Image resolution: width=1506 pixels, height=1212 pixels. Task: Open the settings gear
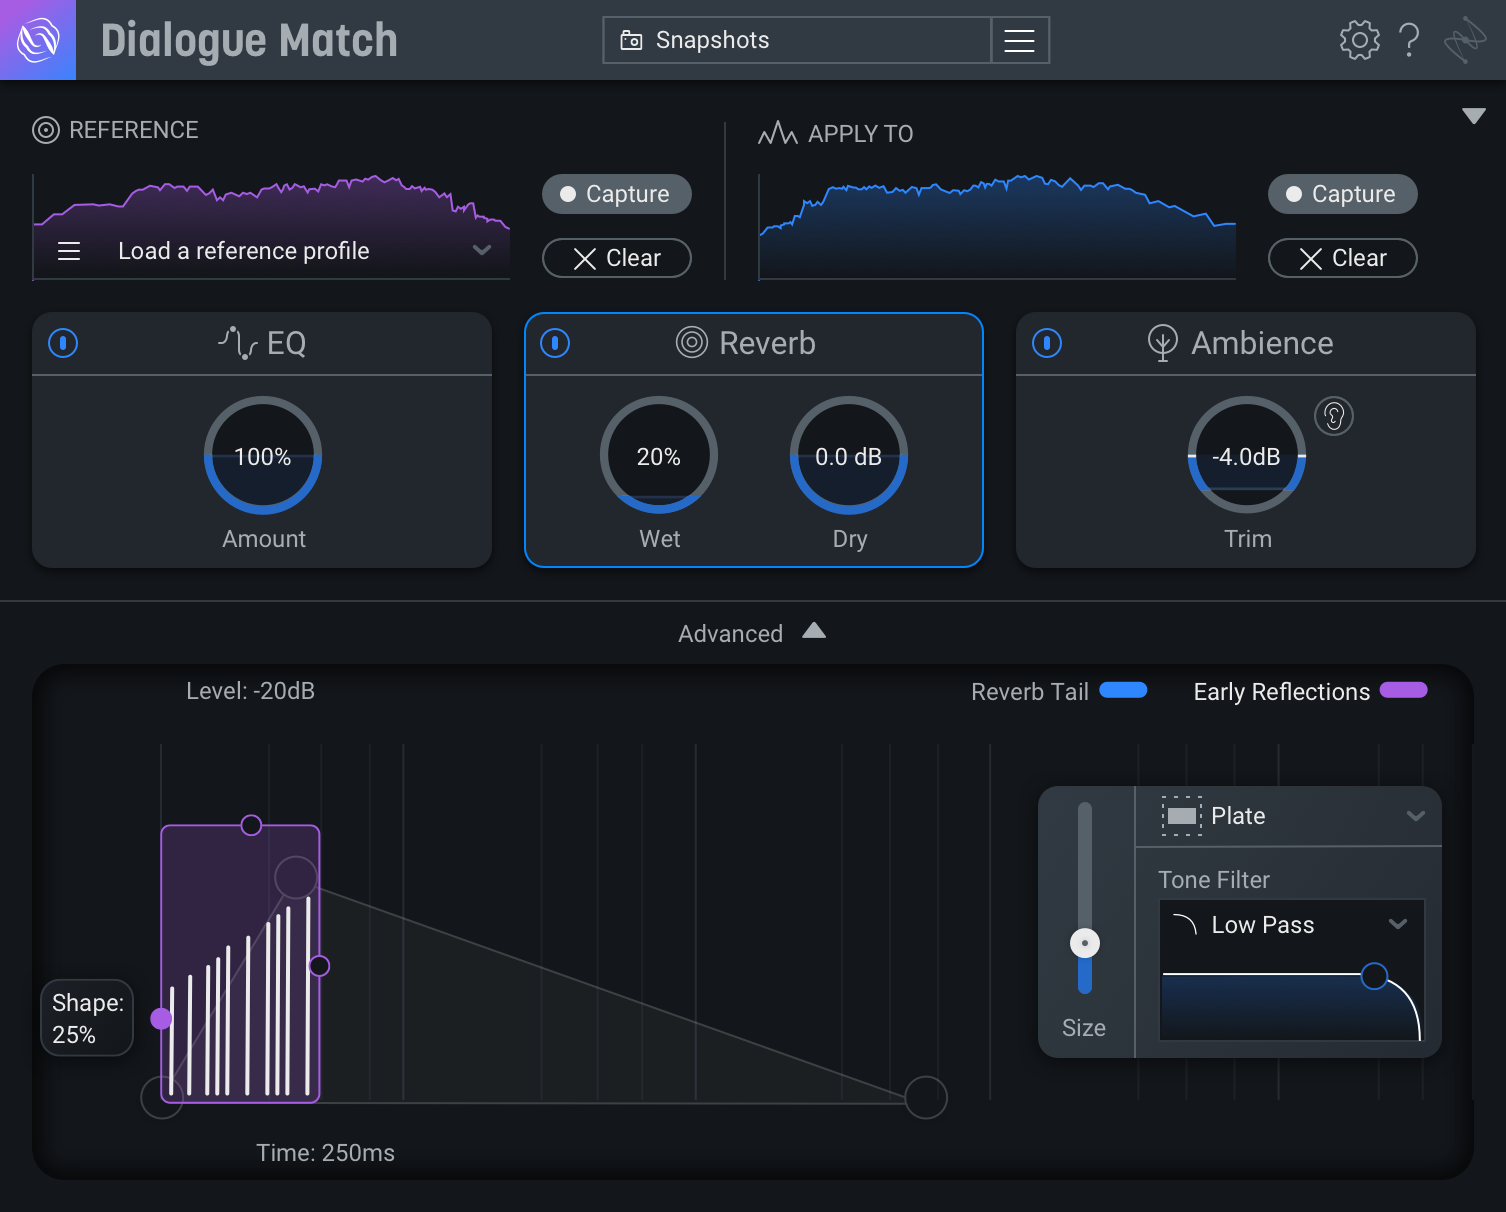coord(1358,40)
